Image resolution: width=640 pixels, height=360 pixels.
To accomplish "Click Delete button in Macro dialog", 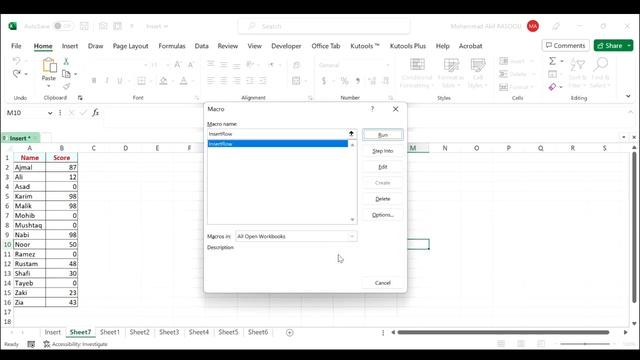I will click(x=382, y=199).
